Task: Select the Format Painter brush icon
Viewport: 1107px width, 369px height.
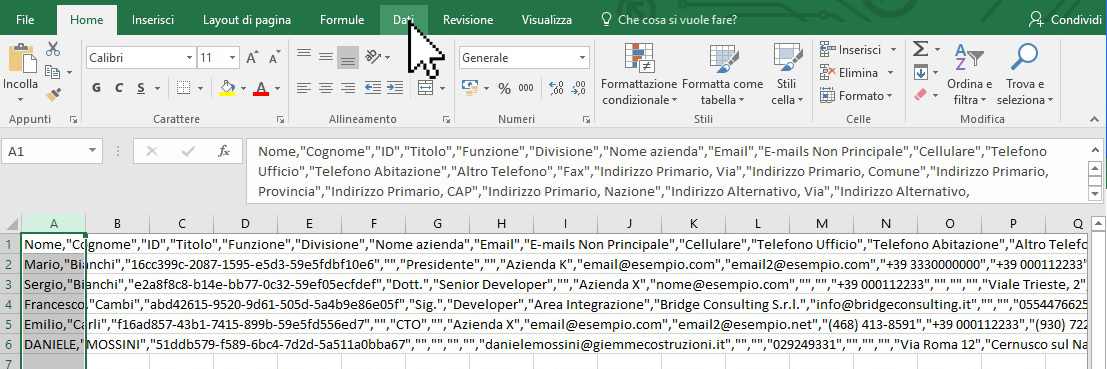Action: (53, 94)
